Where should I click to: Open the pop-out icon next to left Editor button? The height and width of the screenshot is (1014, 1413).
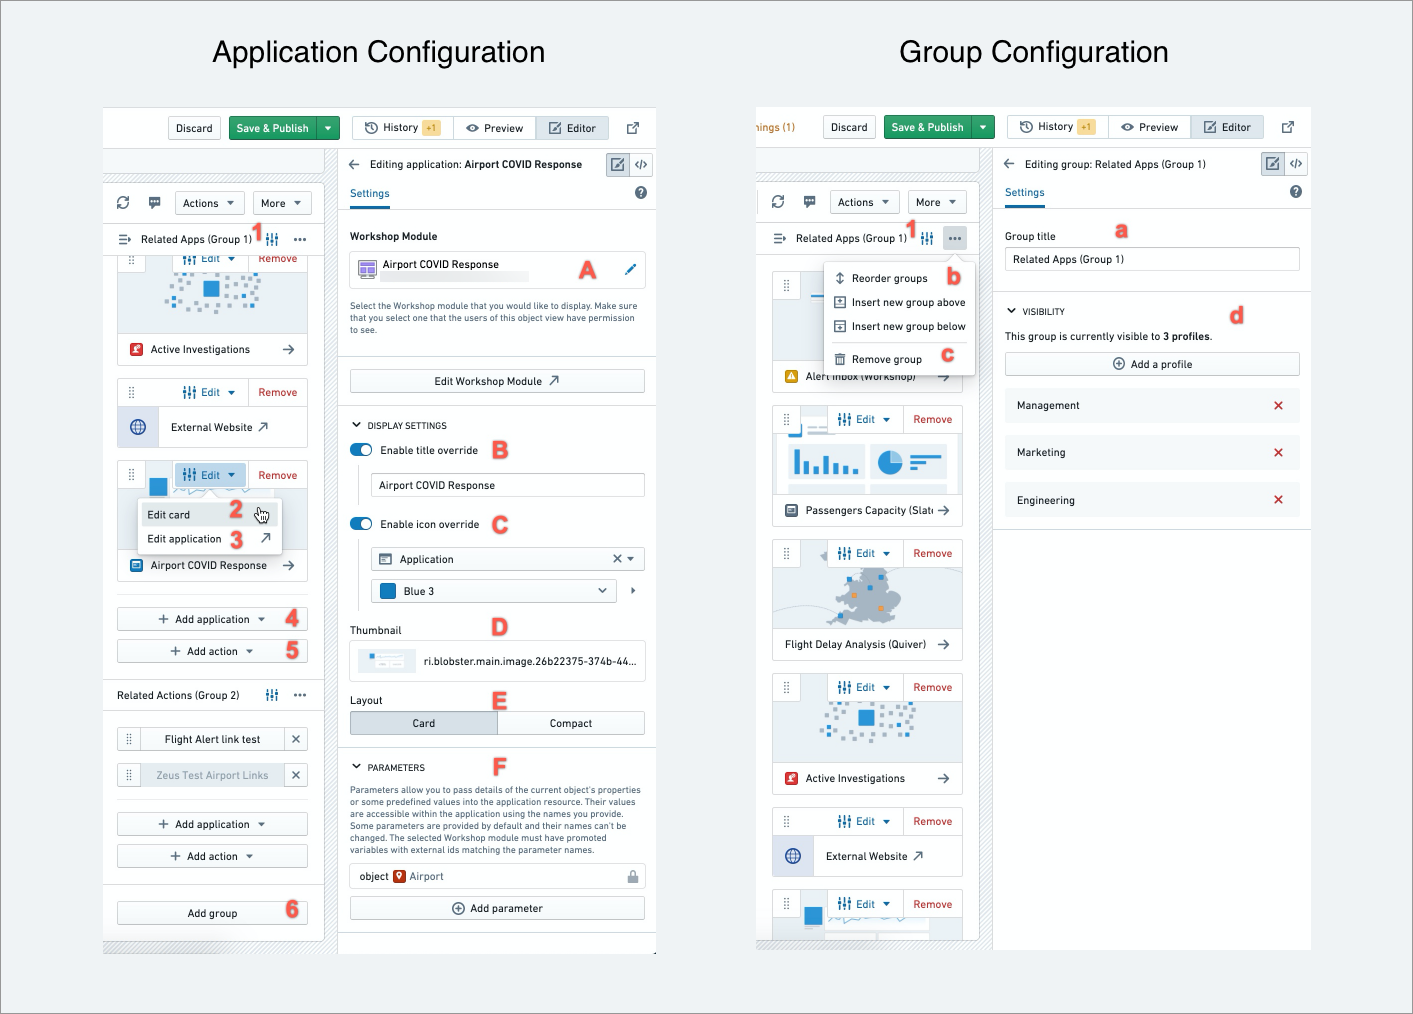pos(633,128)
